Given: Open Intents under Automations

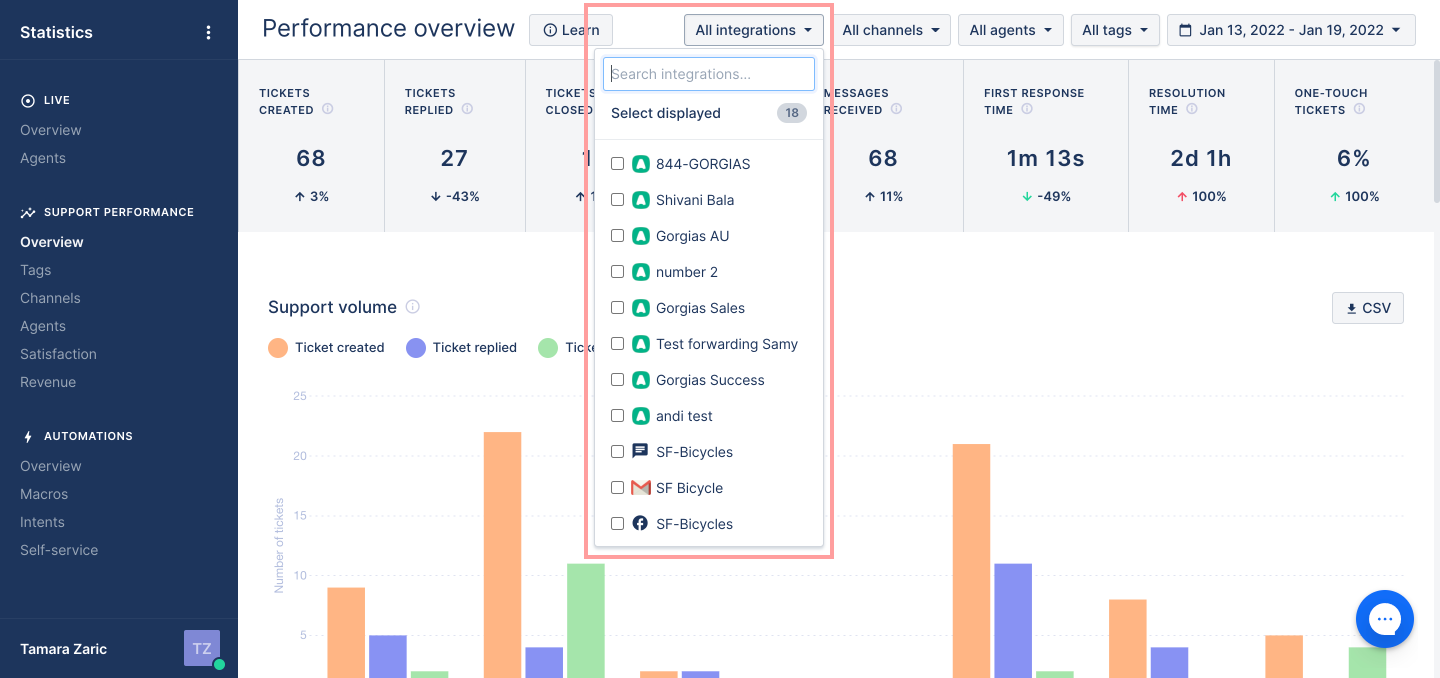Looking at the screenshot, I should coord(42,522).
